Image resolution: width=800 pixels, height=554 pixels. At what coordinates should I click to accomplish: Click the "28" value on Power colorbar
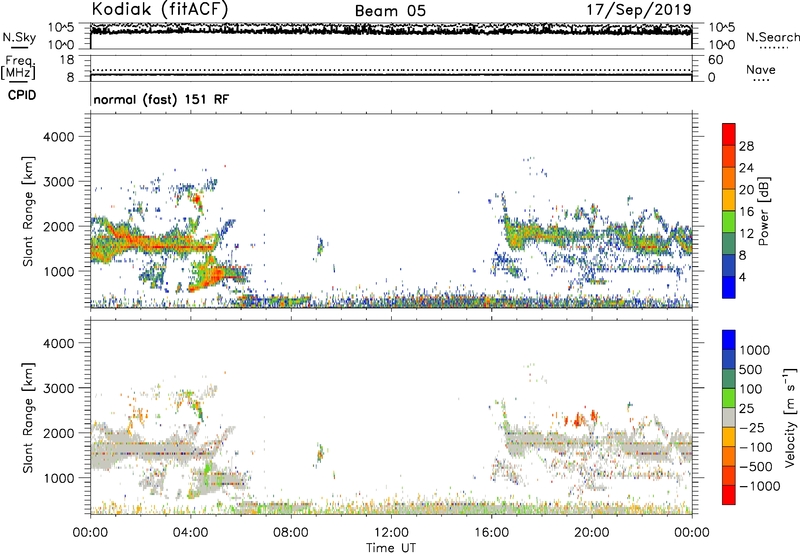[746, 146]
